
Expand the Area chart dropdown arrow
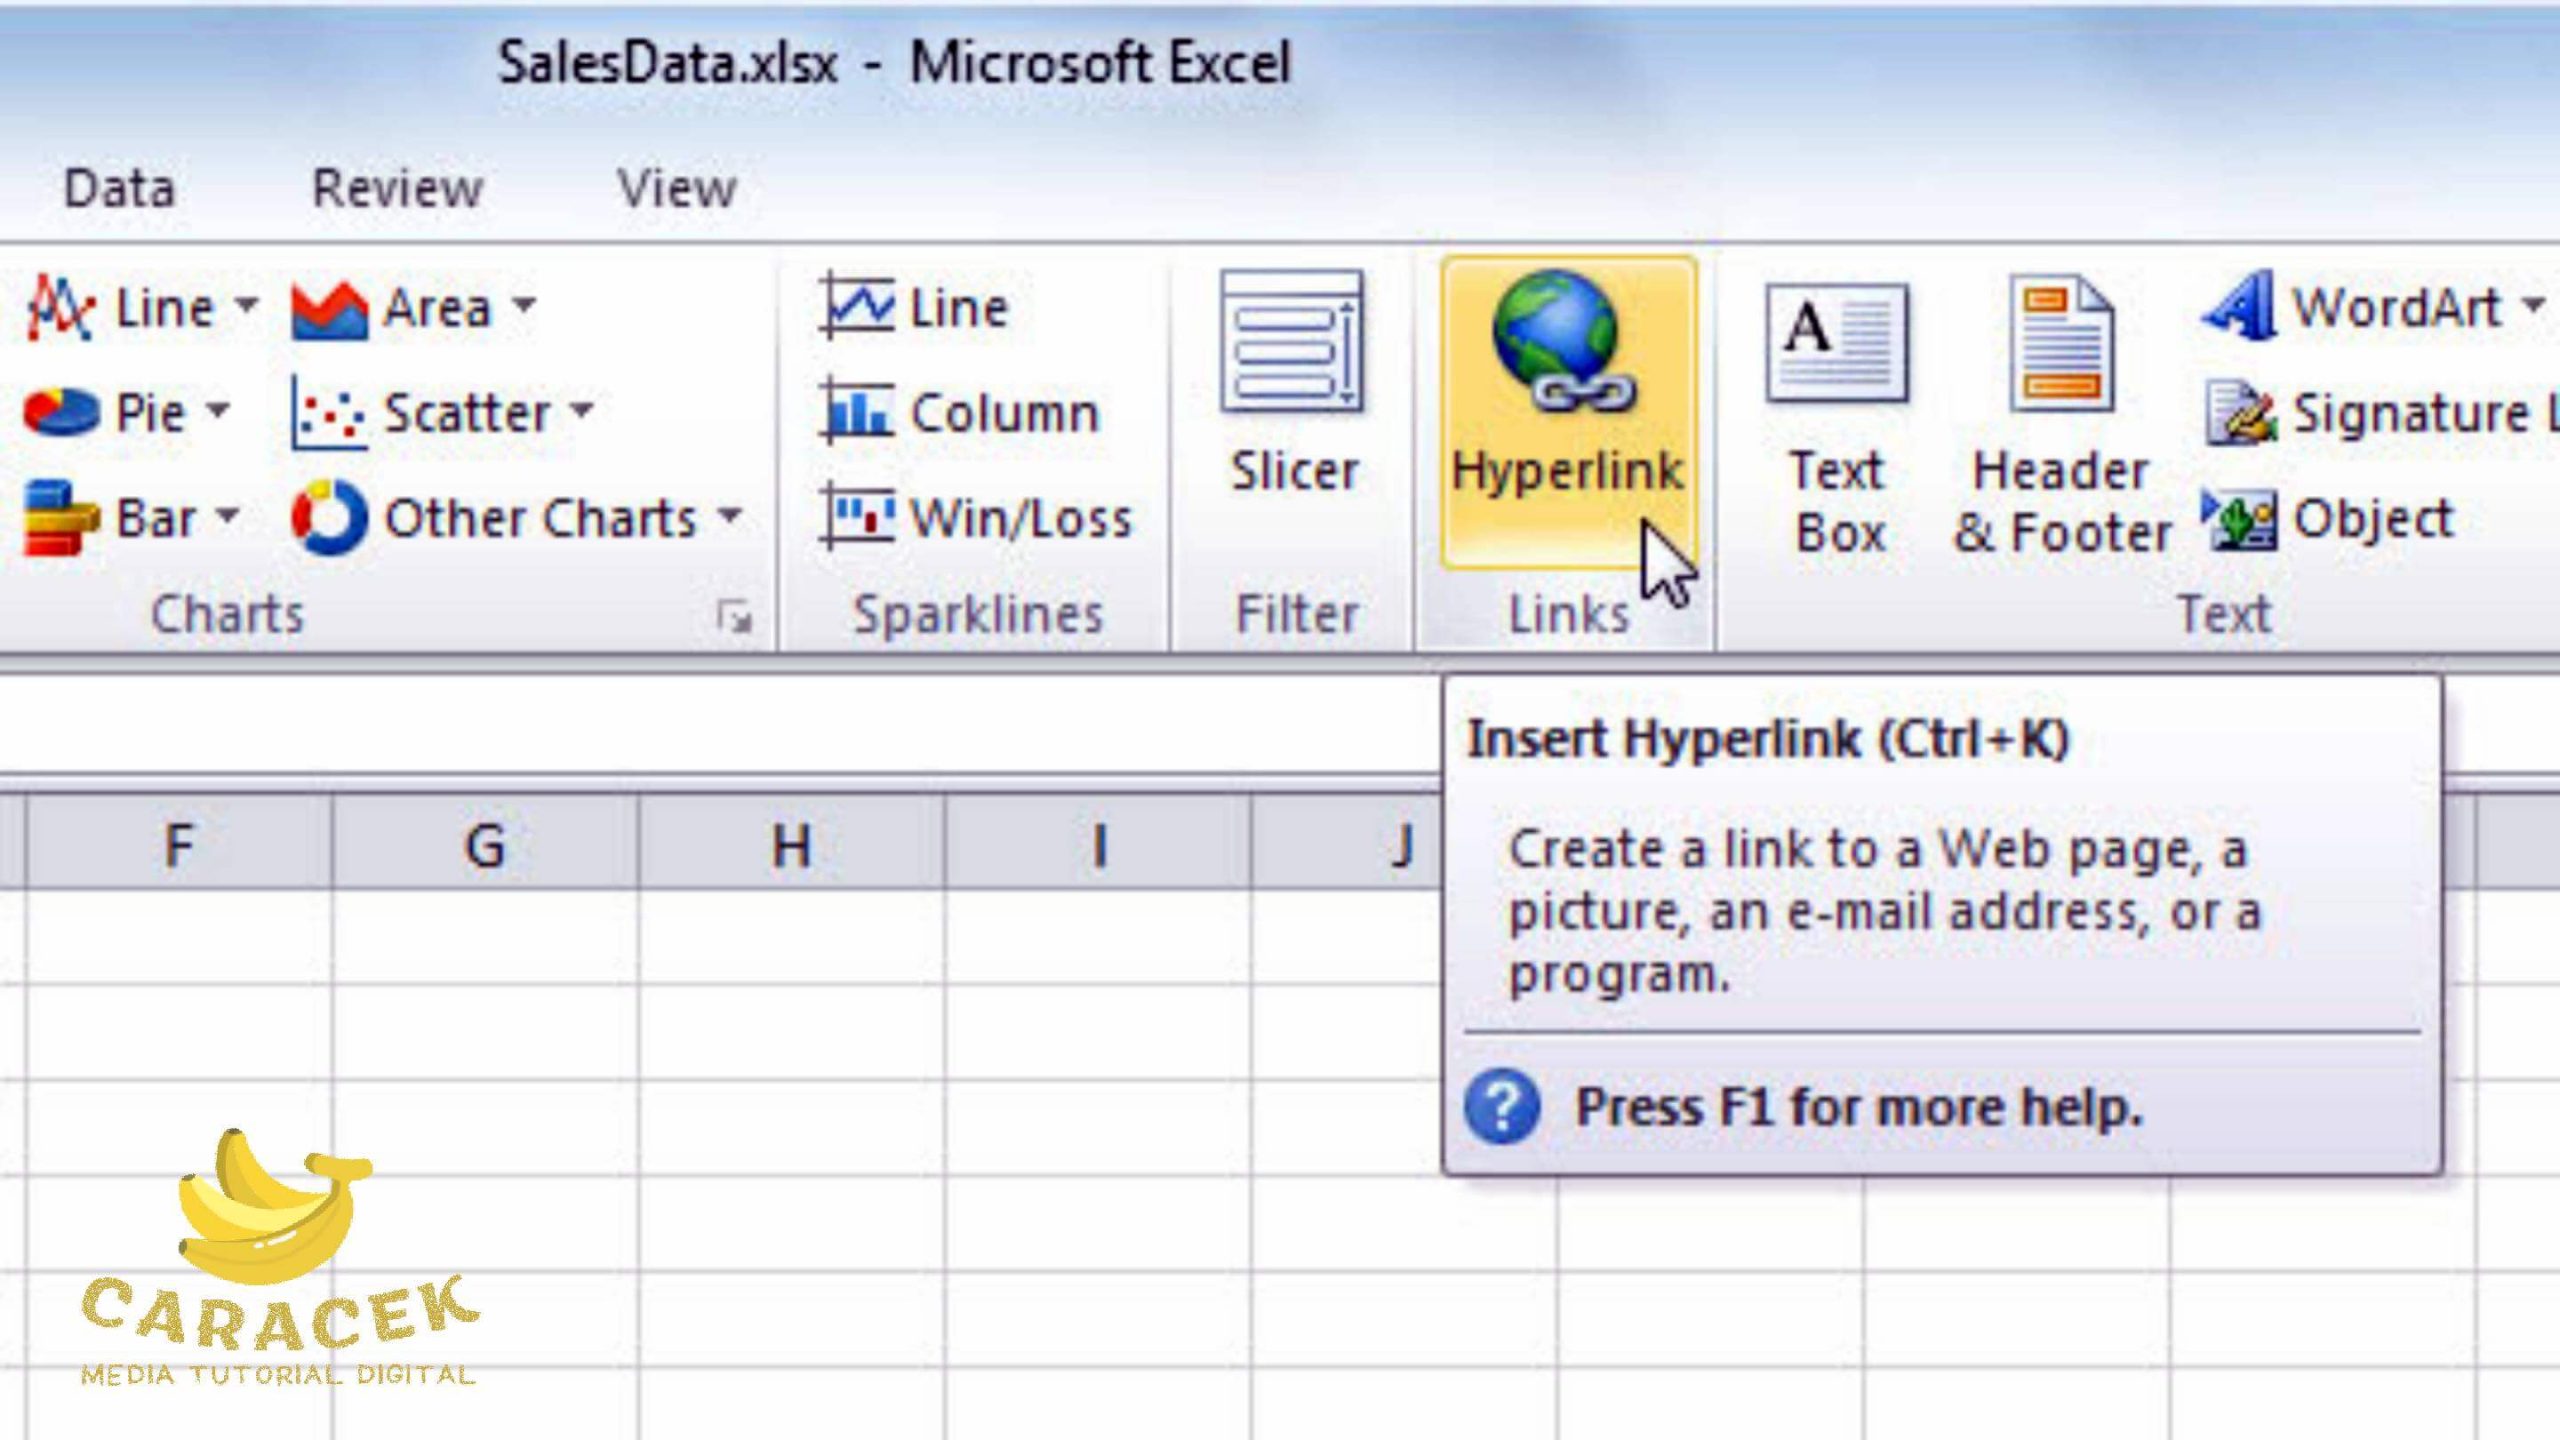525,304
